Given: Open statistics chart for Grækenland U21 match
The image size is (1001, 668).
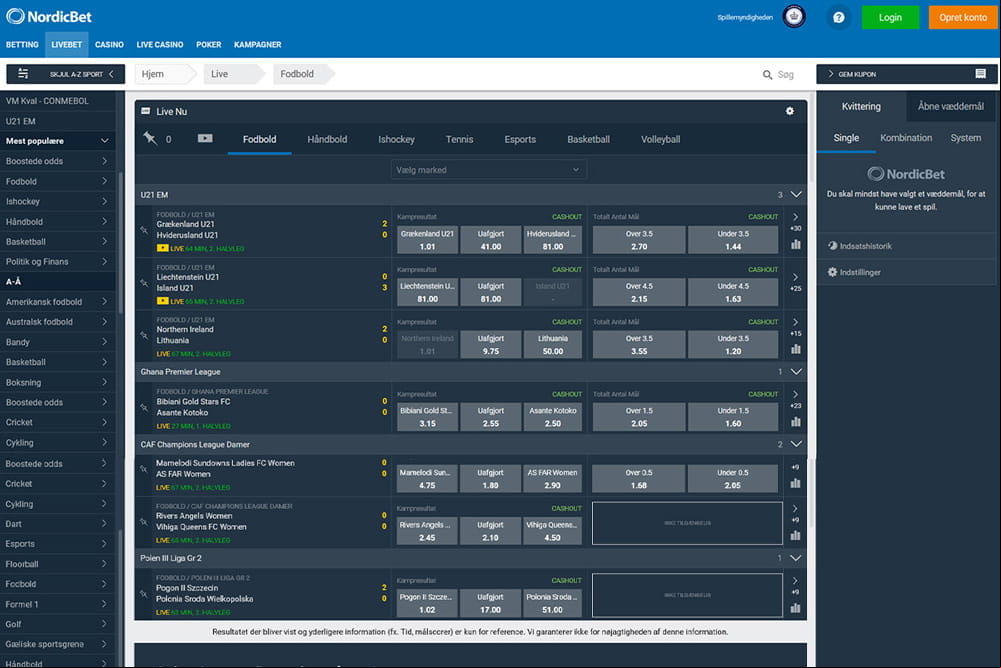Looking at the screenshot, I should pos(795,244).
